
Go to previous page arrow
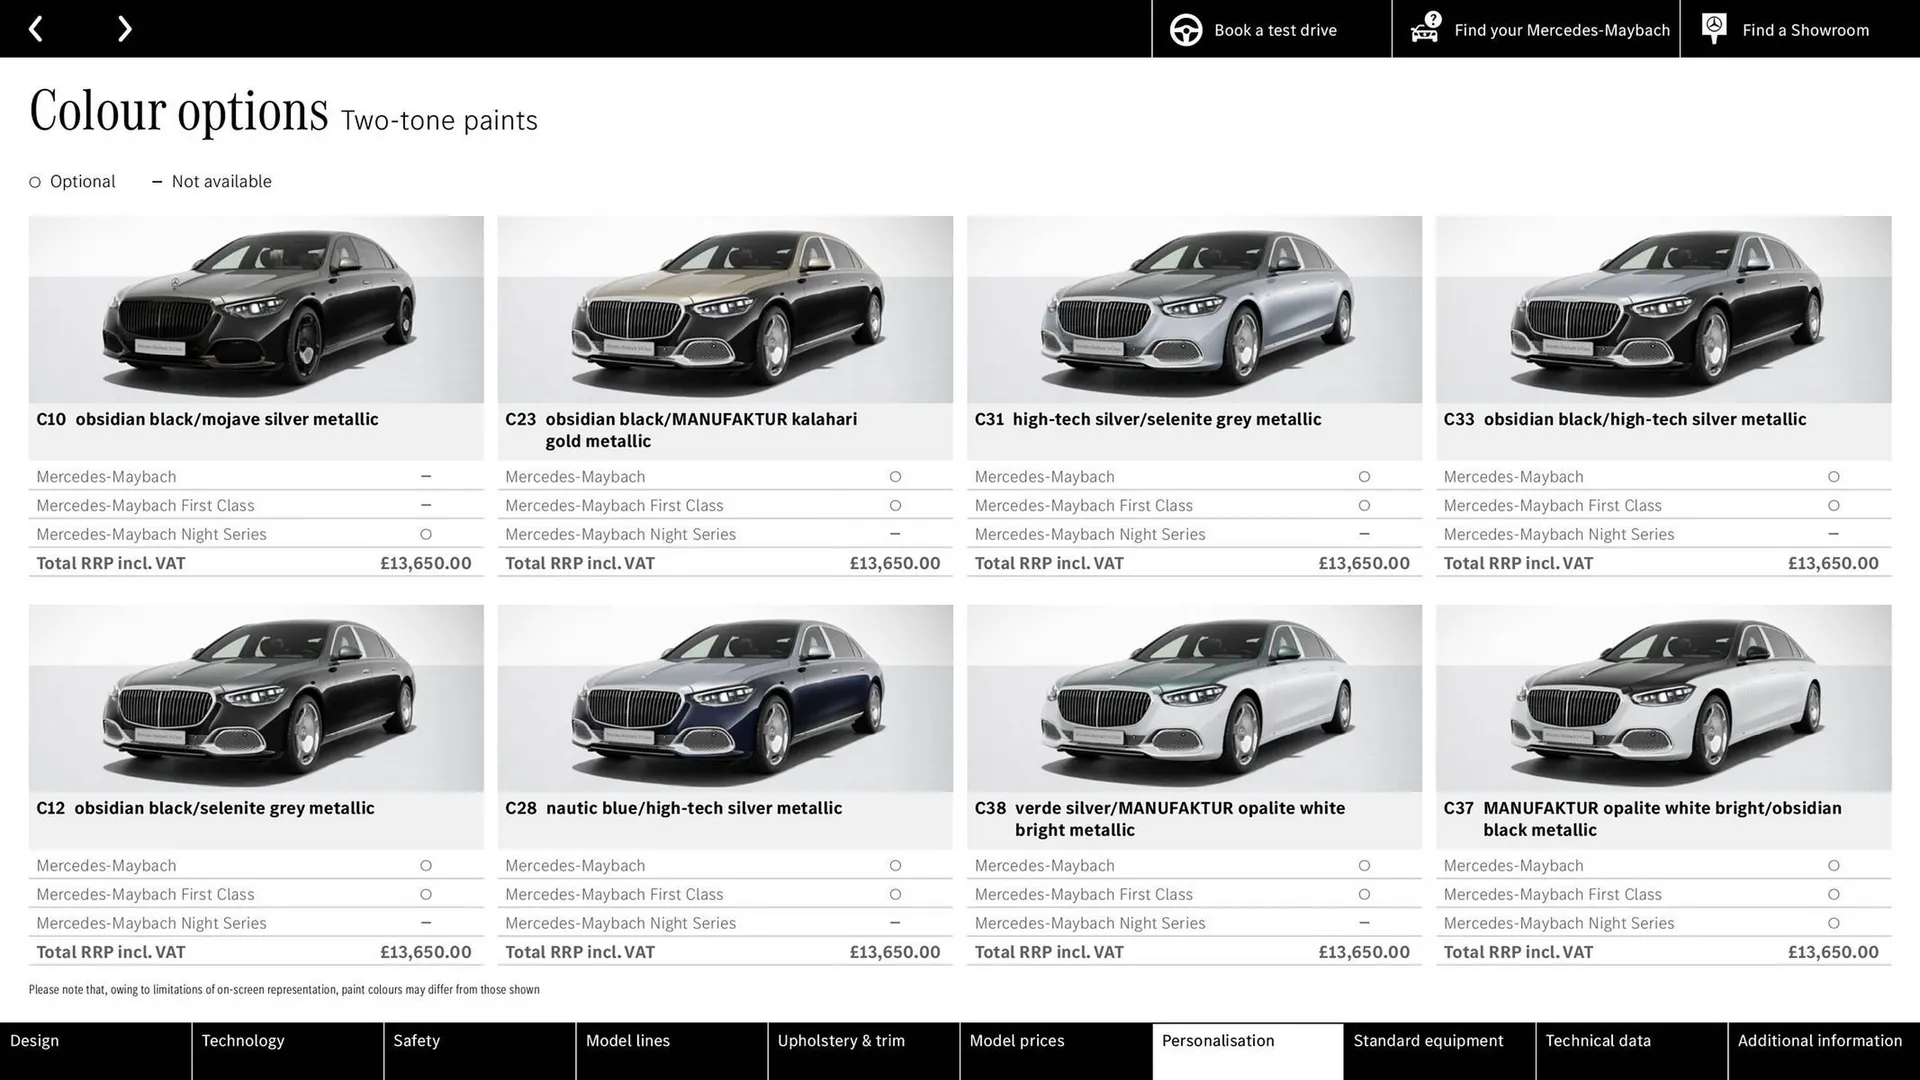click(36, 29)
